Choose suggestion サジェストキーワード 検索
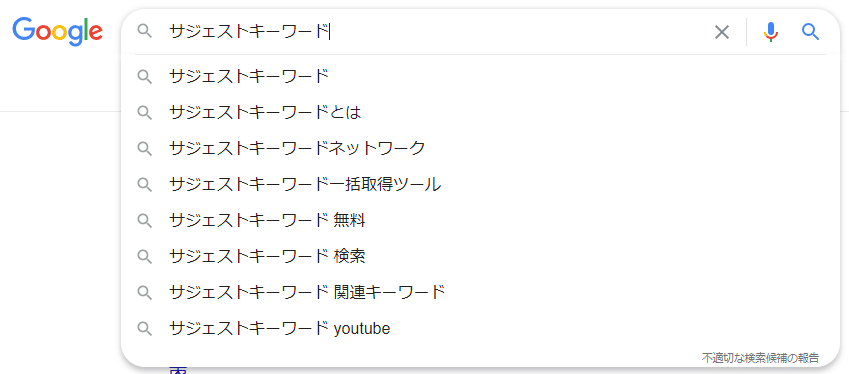This screenshot has width=849, height=374. tap(480, 256)
